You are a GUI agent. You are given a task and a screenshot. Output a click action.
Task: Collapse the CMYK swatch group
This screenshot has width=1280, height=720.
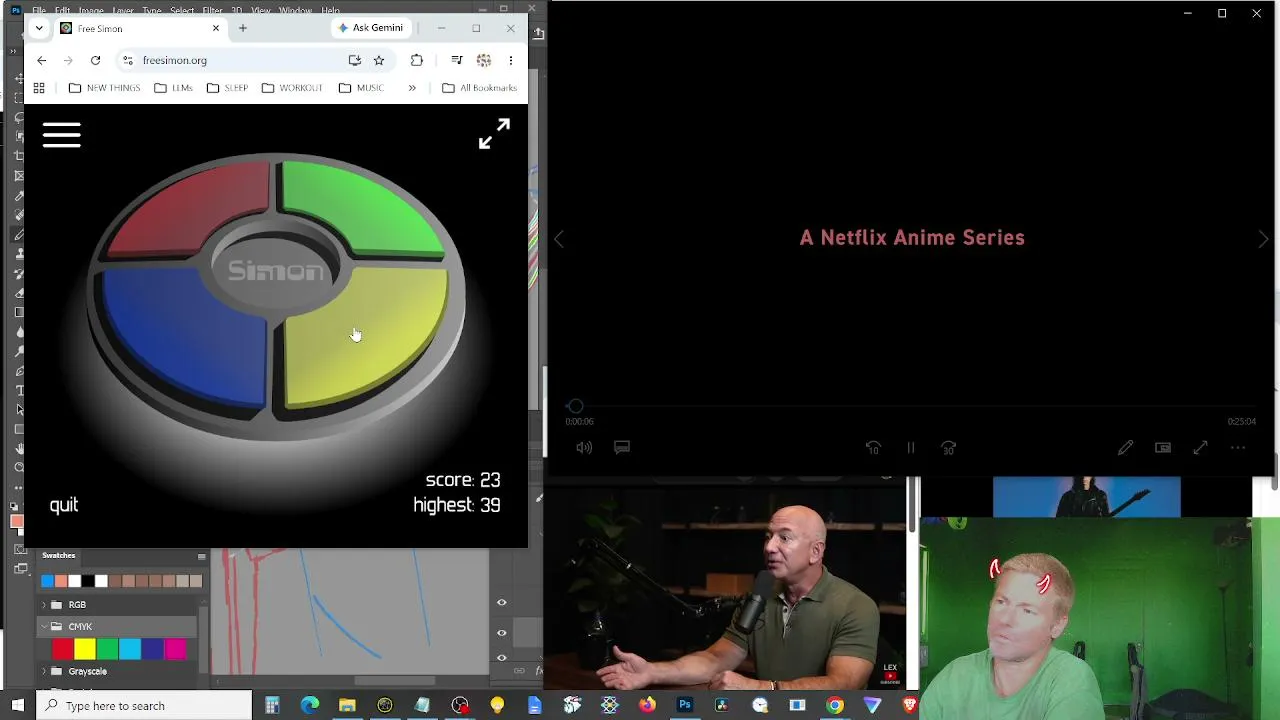pyautogui.click(x=43, y=627)
